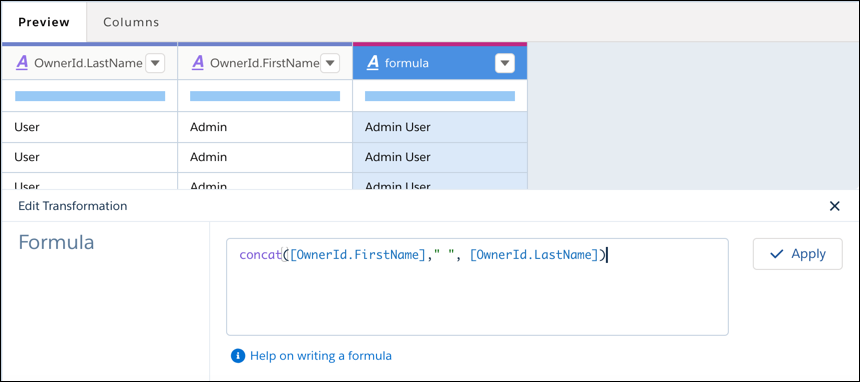Open the formula column dropdown menu
This screenshot has width=860, height=382.
[505, 64]
